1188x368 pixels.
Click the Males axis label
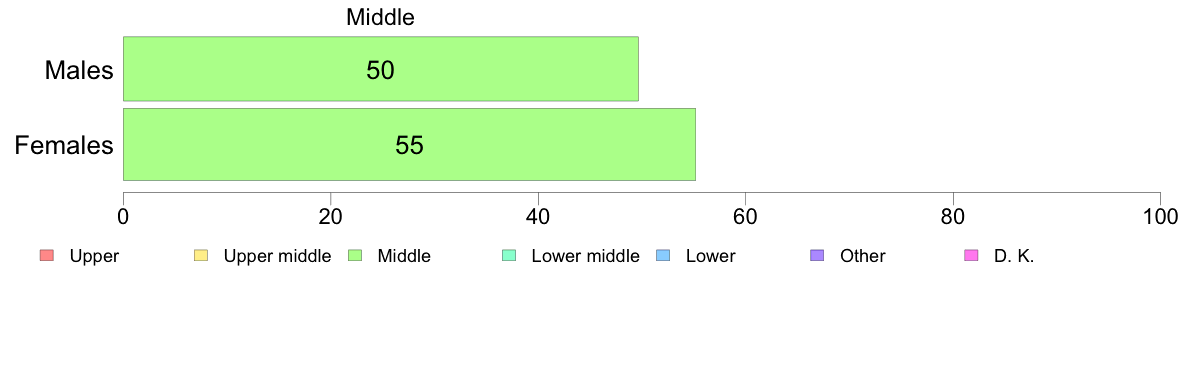pos(79,70)
